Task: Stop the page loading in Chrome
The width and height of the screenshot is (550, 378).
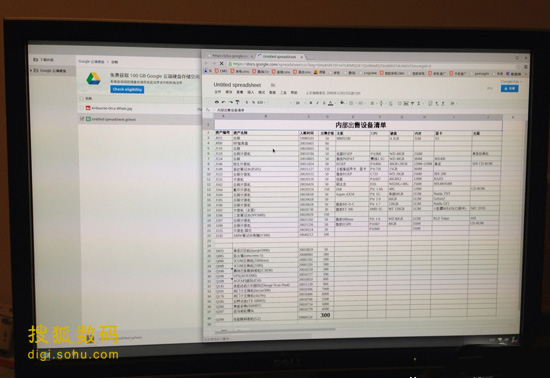Action: (222, 63)
